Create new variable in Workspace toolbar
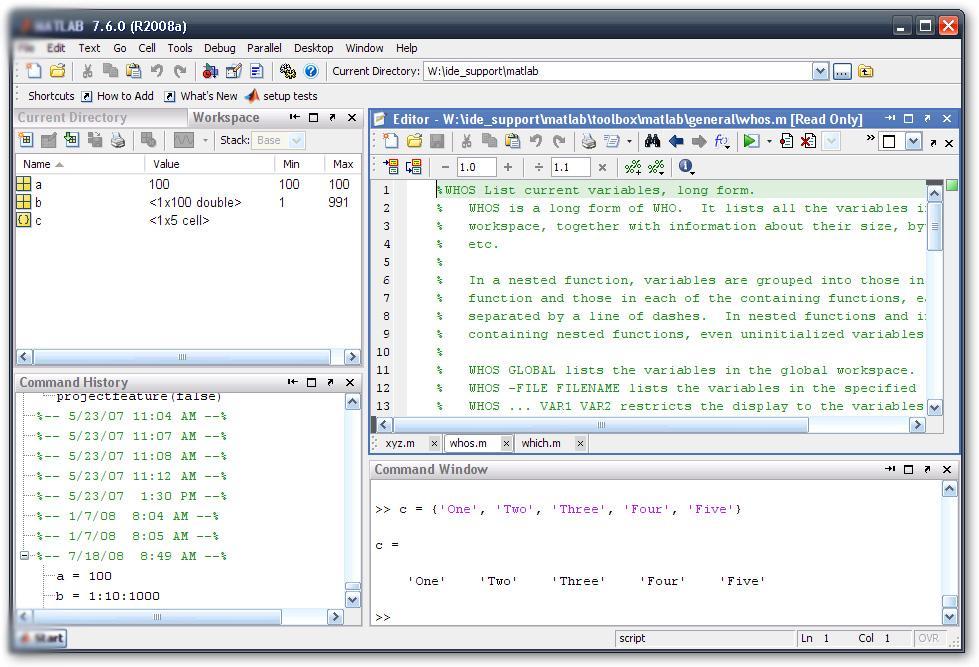 [26, 140]
